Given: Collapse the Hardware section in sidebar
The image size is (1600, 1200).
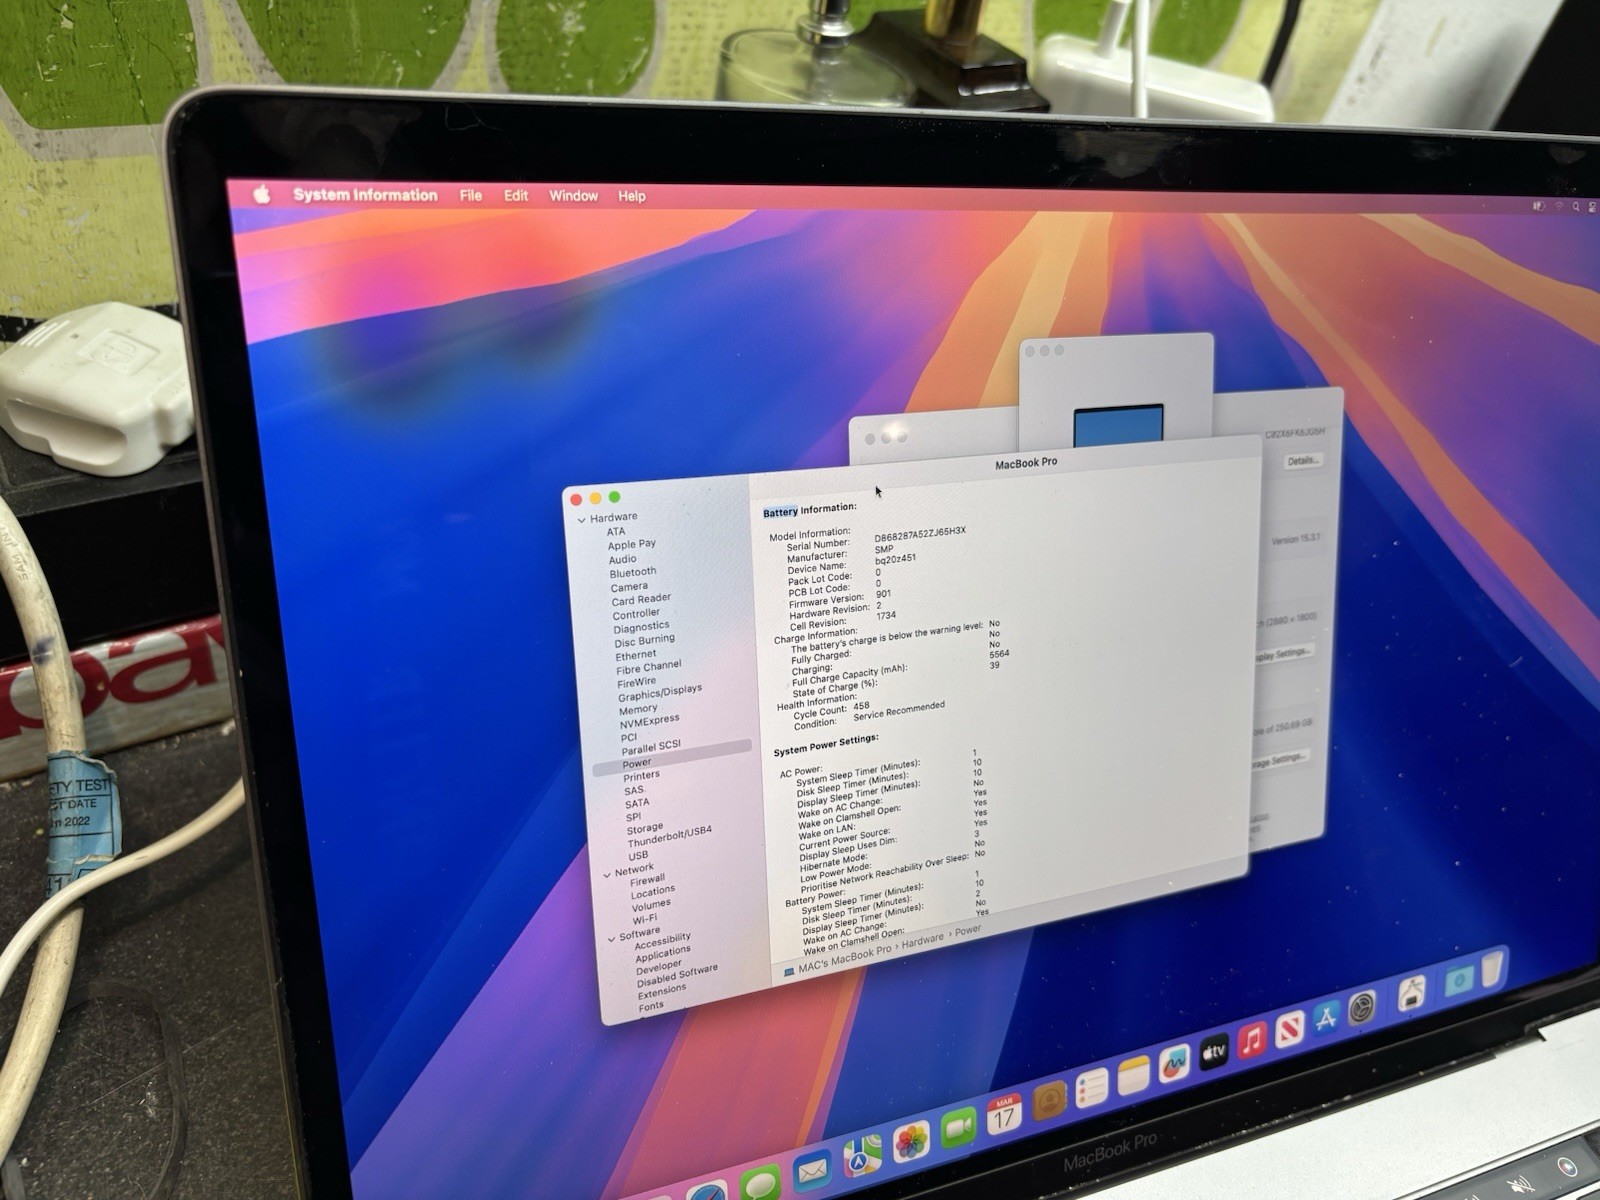Looking at the screenshot, I should pyautogui.click(x=581, y=520).
